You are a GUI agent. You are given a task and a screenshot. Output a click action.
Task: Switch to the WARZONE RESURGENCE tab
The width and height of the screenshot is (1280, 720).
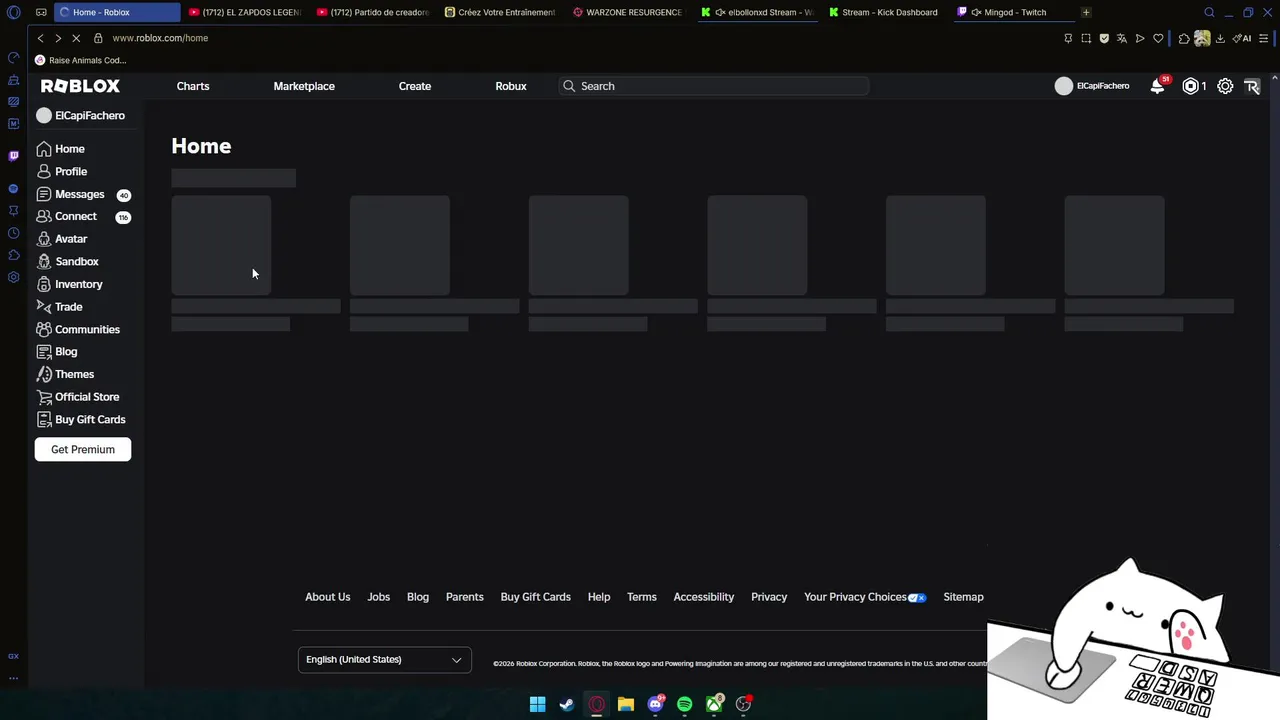pyautogui.click(x=629, y=12)
